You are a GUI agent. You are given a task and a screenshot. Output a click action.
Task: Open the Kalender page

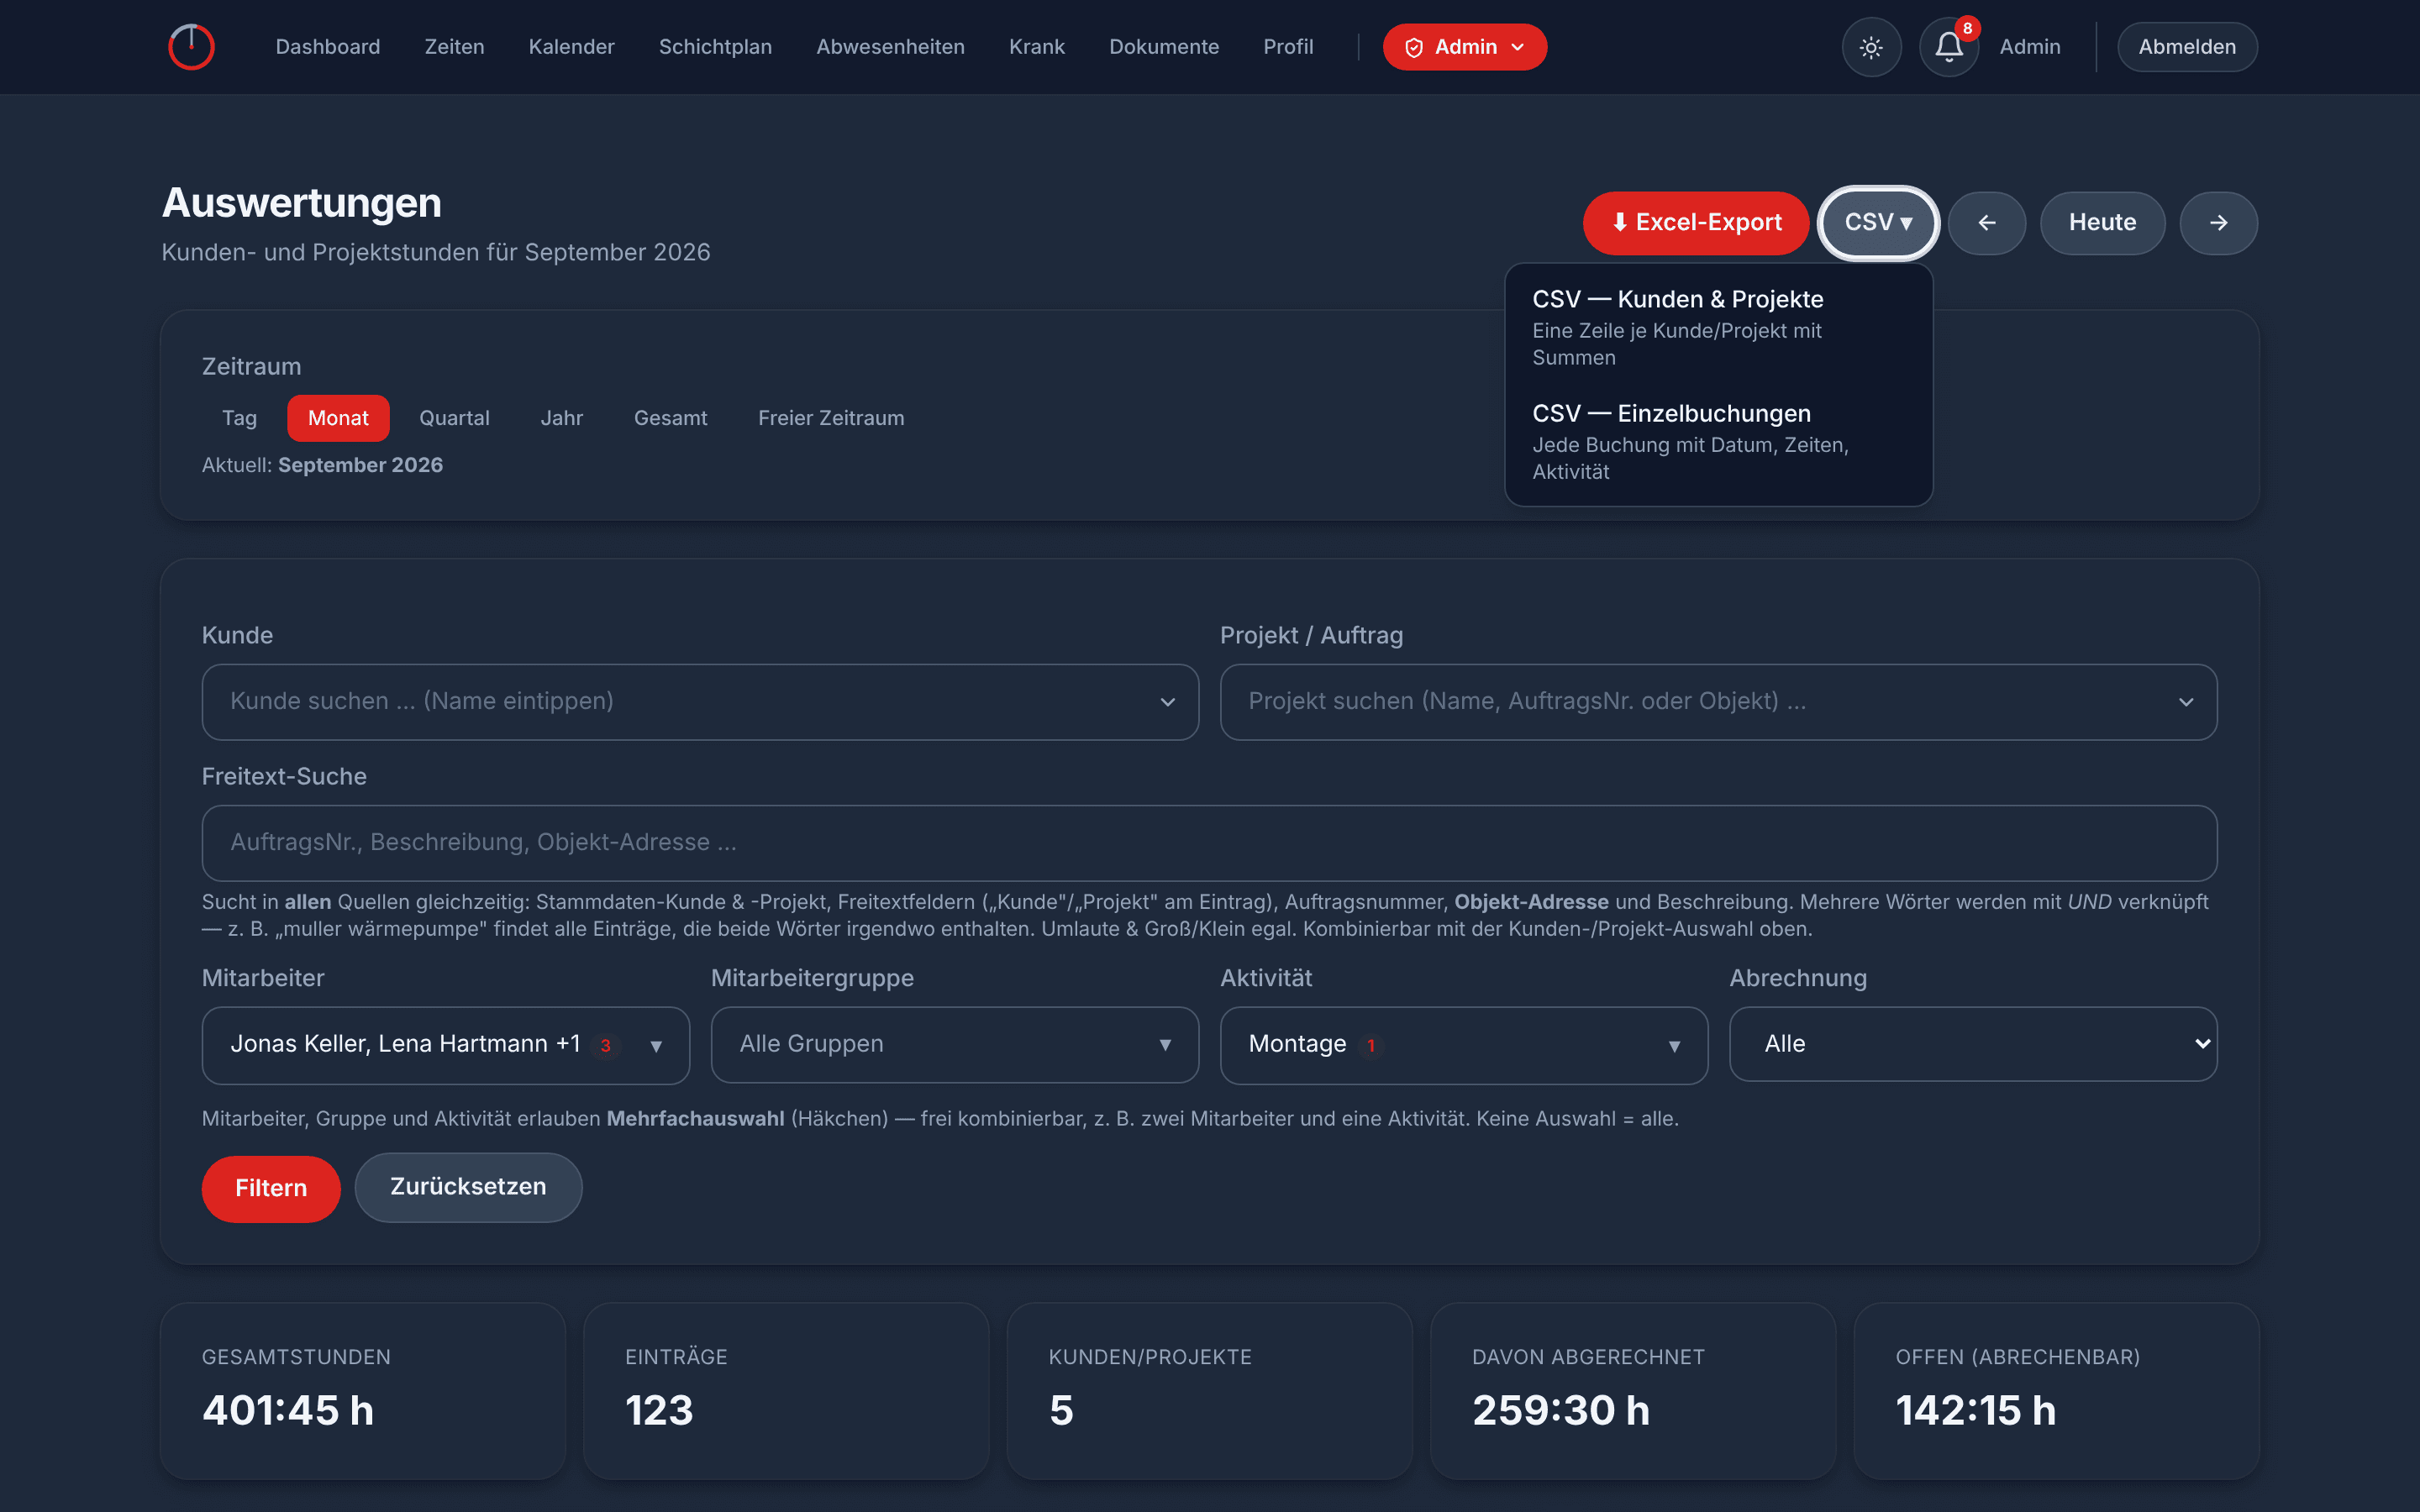point(571,47)
